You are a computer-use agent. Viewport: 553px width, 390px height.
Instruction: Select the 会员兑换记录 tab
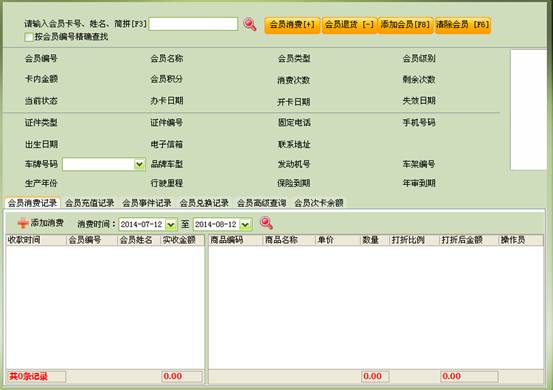204,203
